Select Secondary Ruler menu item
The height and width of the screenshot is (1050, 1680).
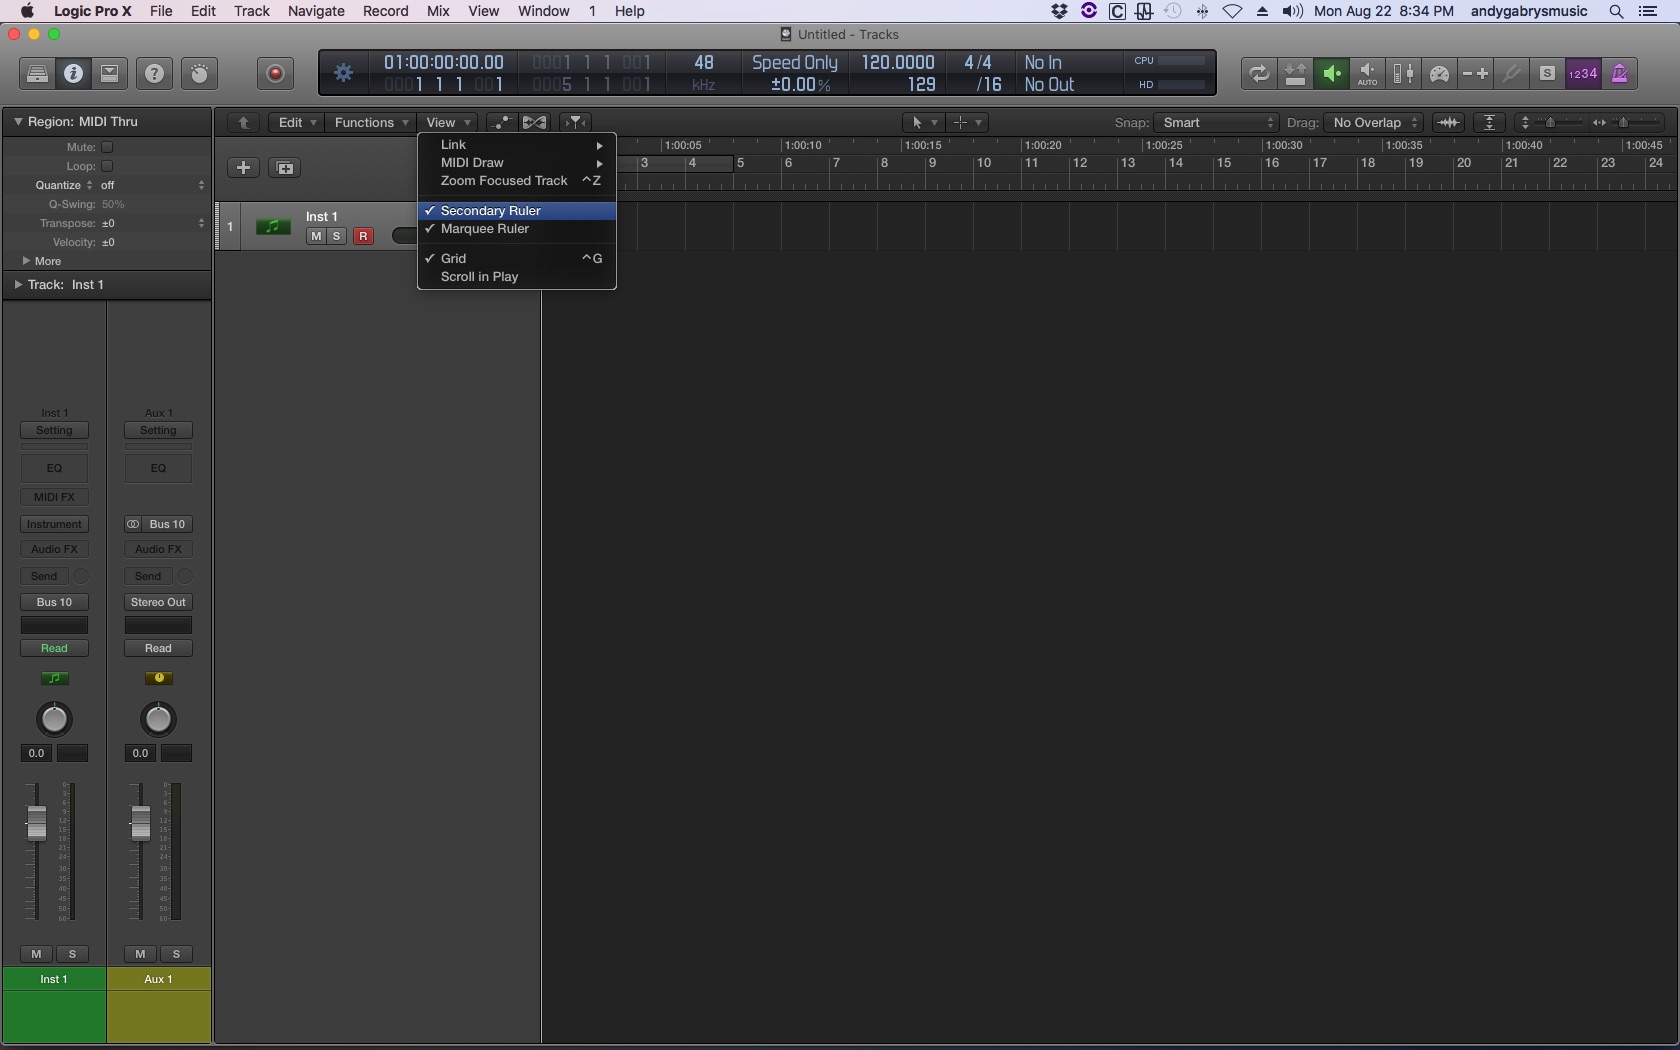(x=516, y=211)
